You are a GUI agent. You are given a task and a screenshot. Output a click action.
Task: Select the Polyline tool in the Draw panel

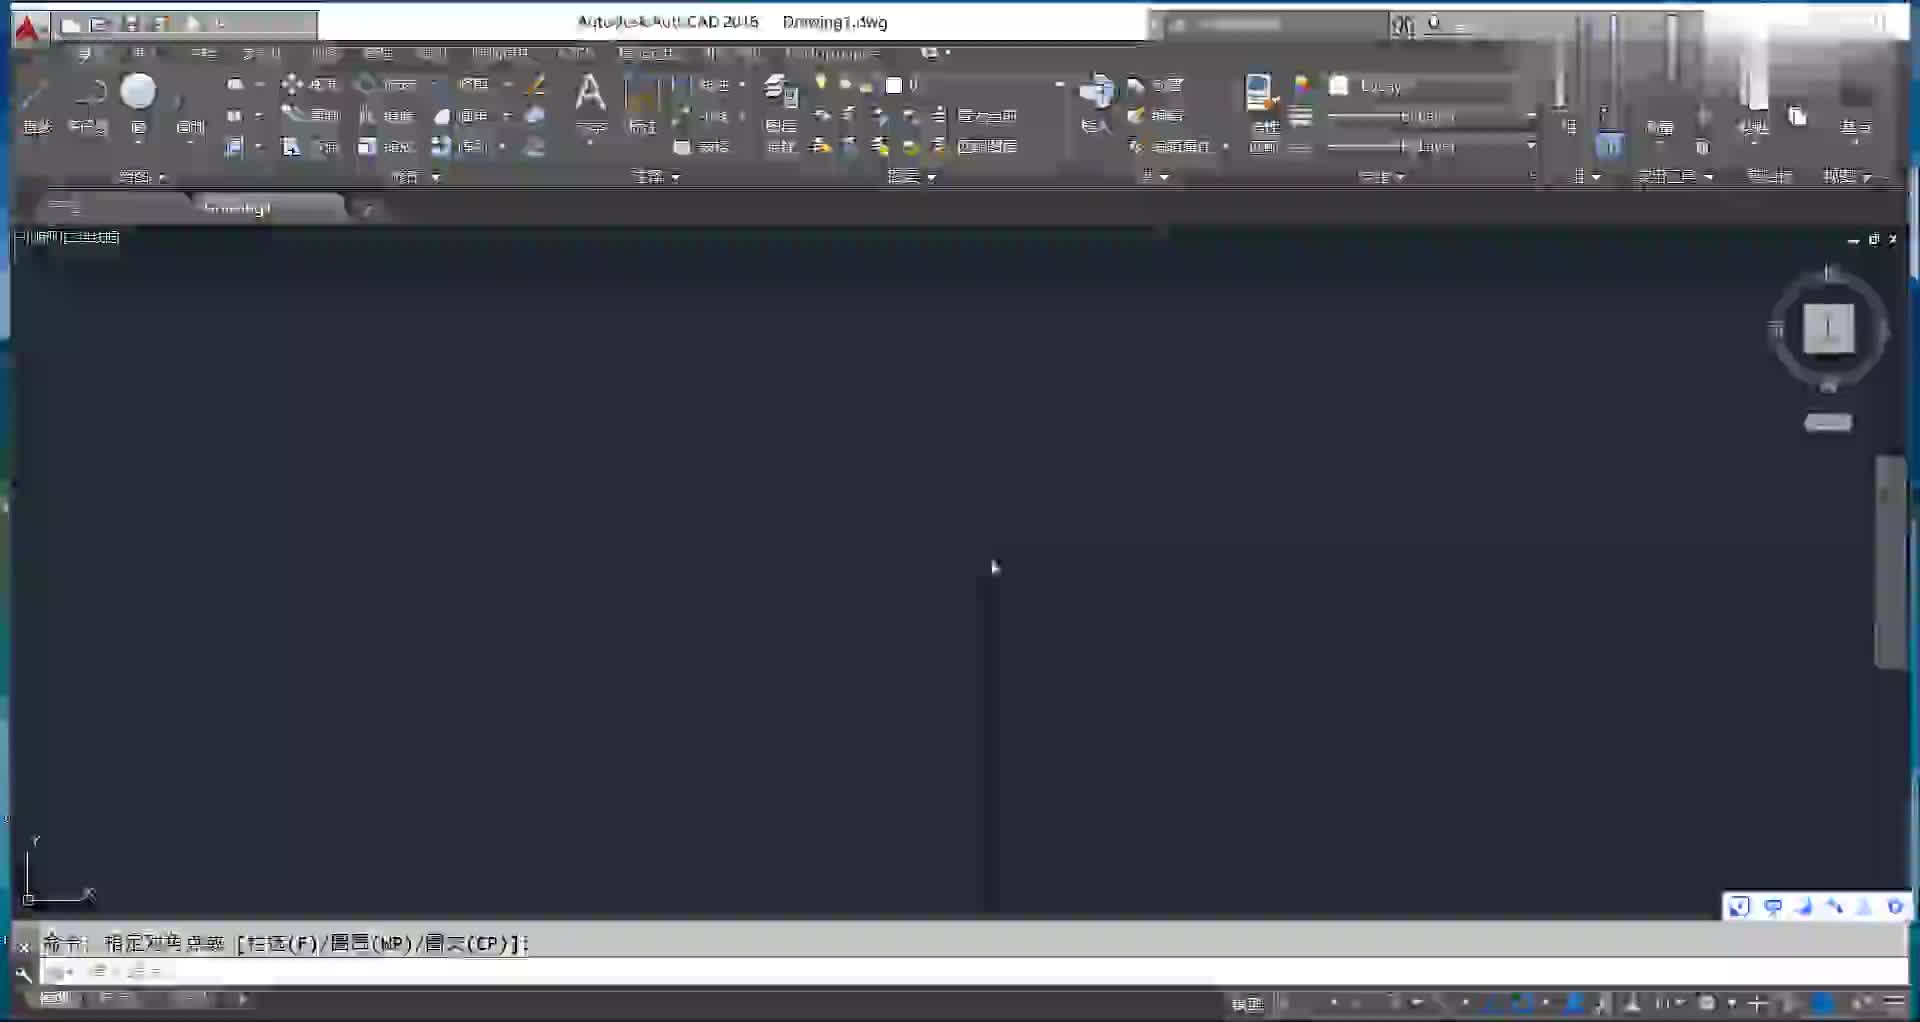click(89, 105)
